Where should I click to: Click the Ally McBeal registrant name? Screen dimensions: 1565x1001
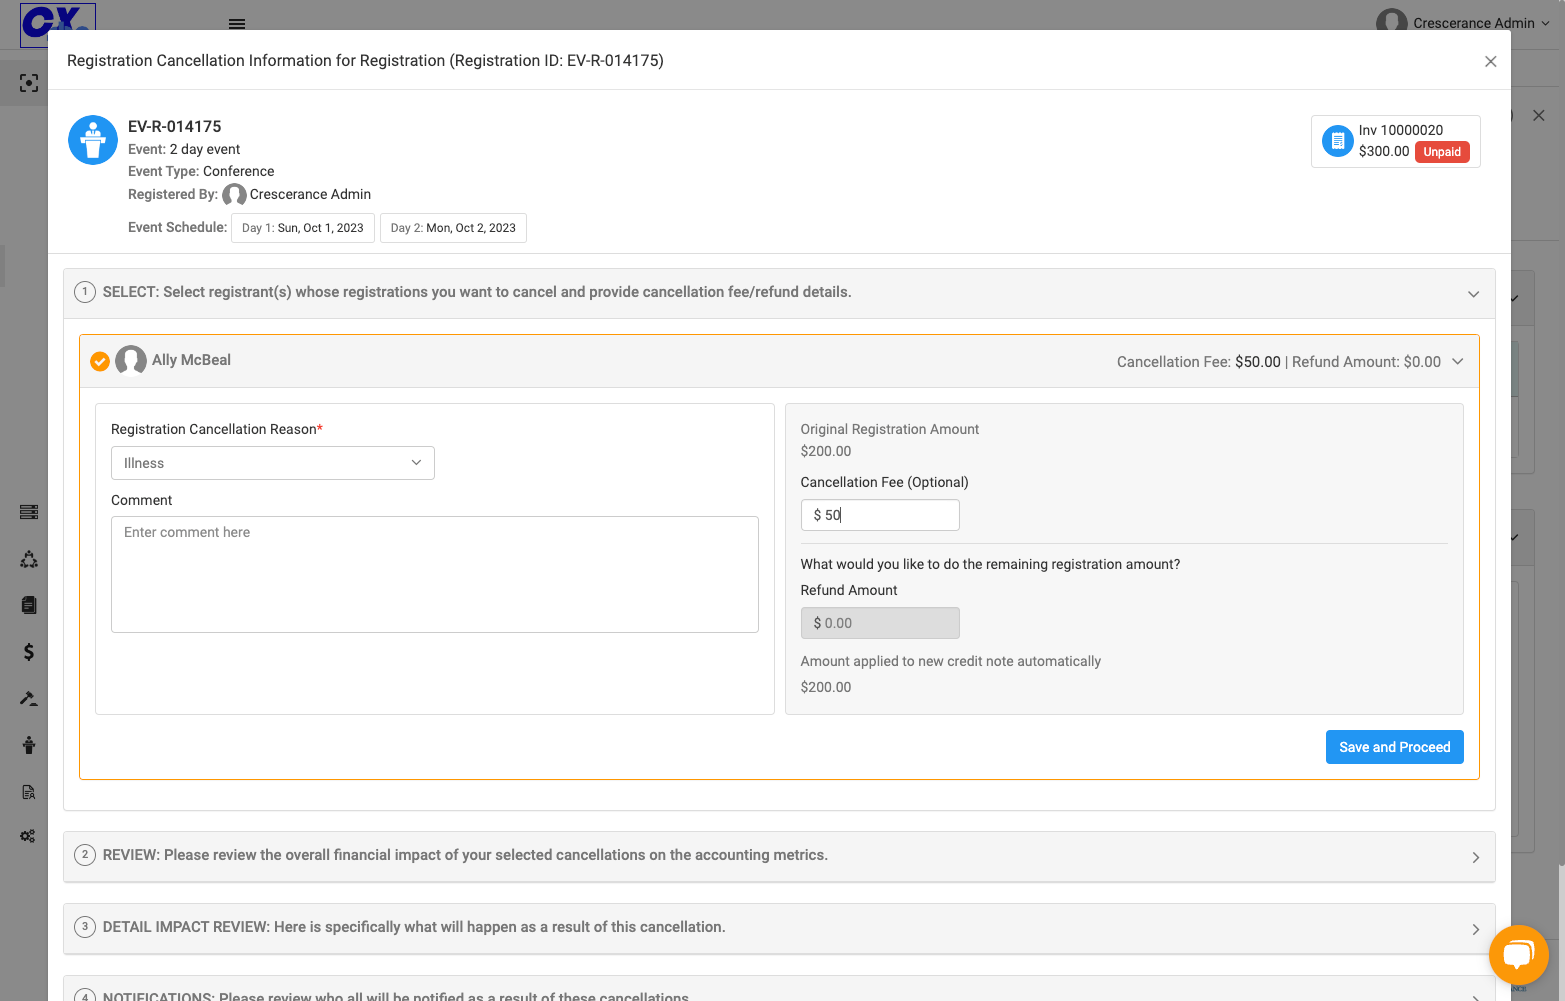[x=191, y=360]
